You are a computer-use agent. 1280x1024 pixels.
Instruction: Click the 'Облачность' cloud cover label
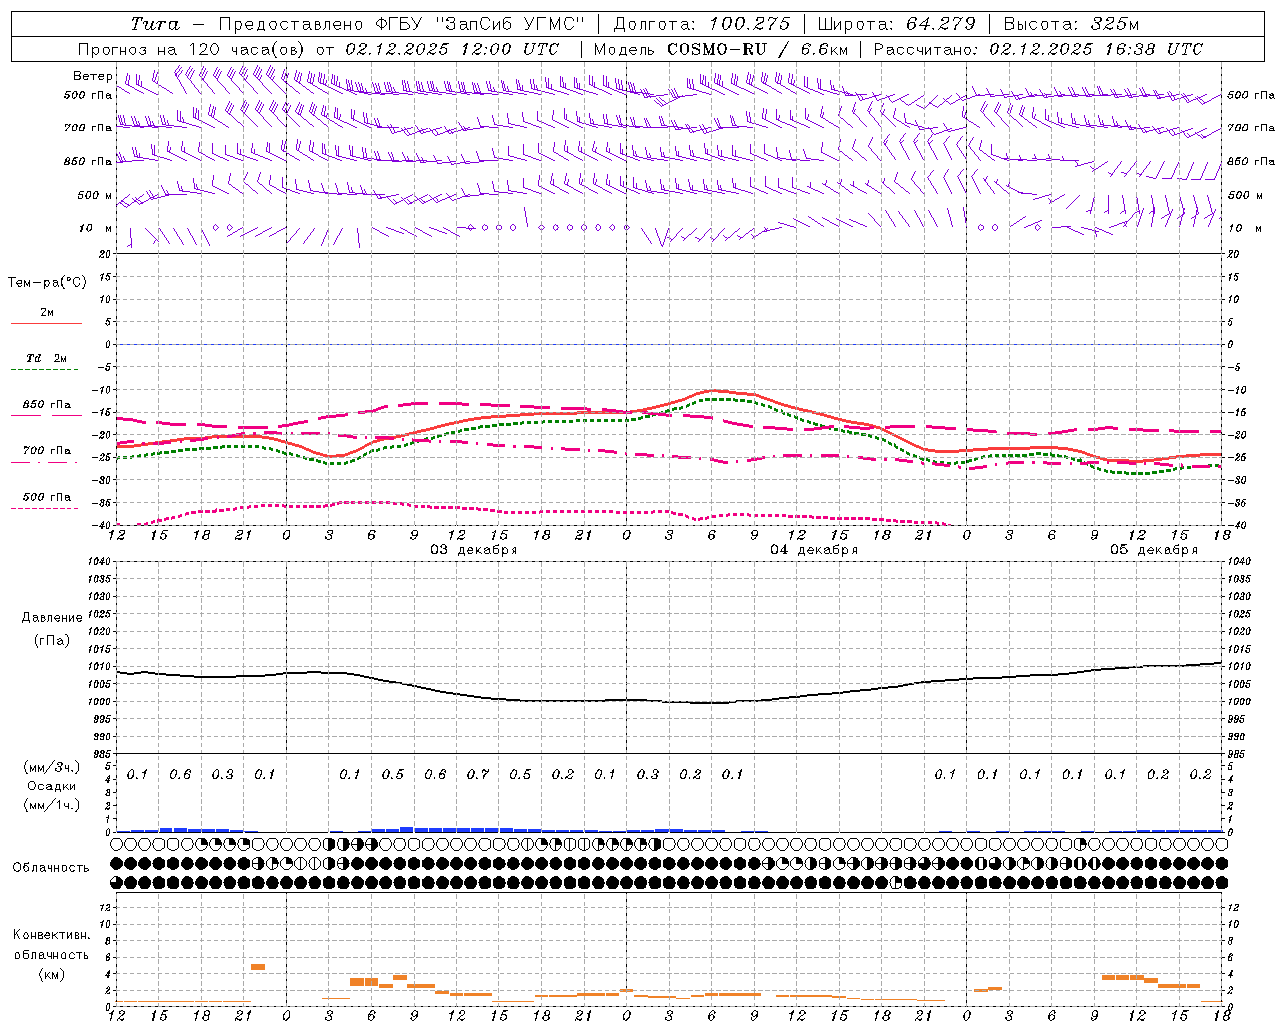point(51,868)
